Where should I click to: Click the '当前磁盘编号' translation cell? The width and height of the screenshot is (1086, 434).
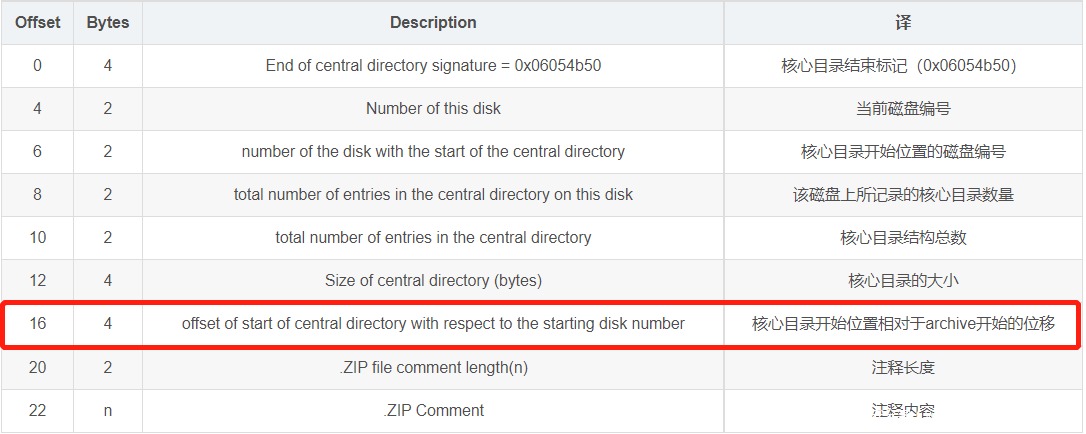(903, 109)
